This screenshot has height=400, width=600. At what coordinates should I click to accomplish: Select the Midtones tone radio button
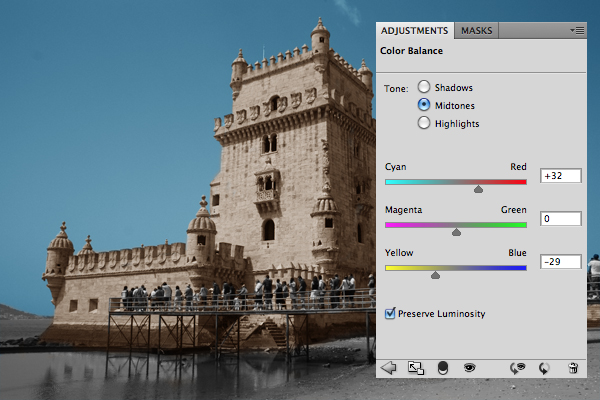point(424,104)
